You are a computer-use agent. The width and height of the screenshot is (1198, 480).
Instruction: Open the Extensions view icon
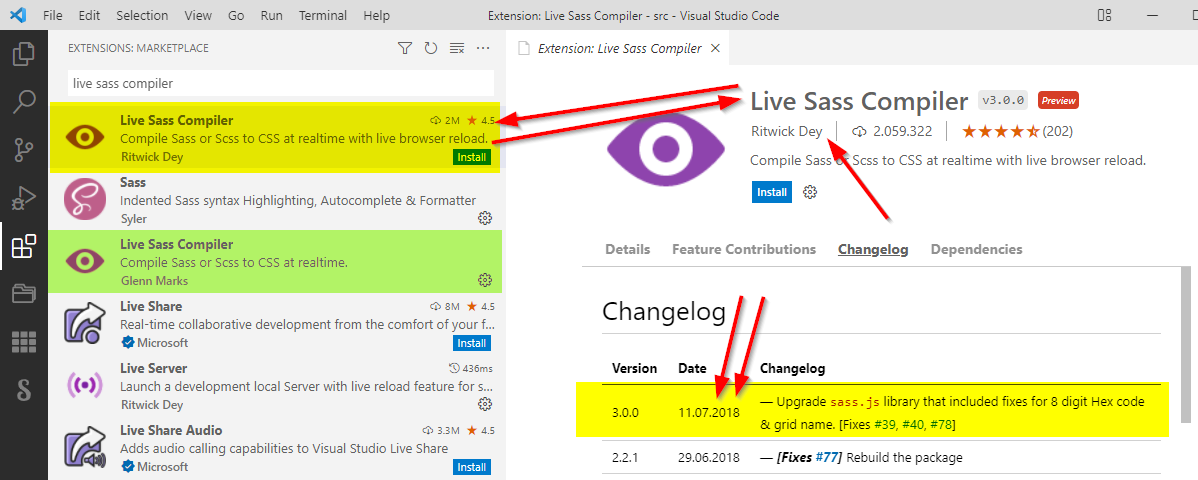pyautogui.click(x=24, y=246)
